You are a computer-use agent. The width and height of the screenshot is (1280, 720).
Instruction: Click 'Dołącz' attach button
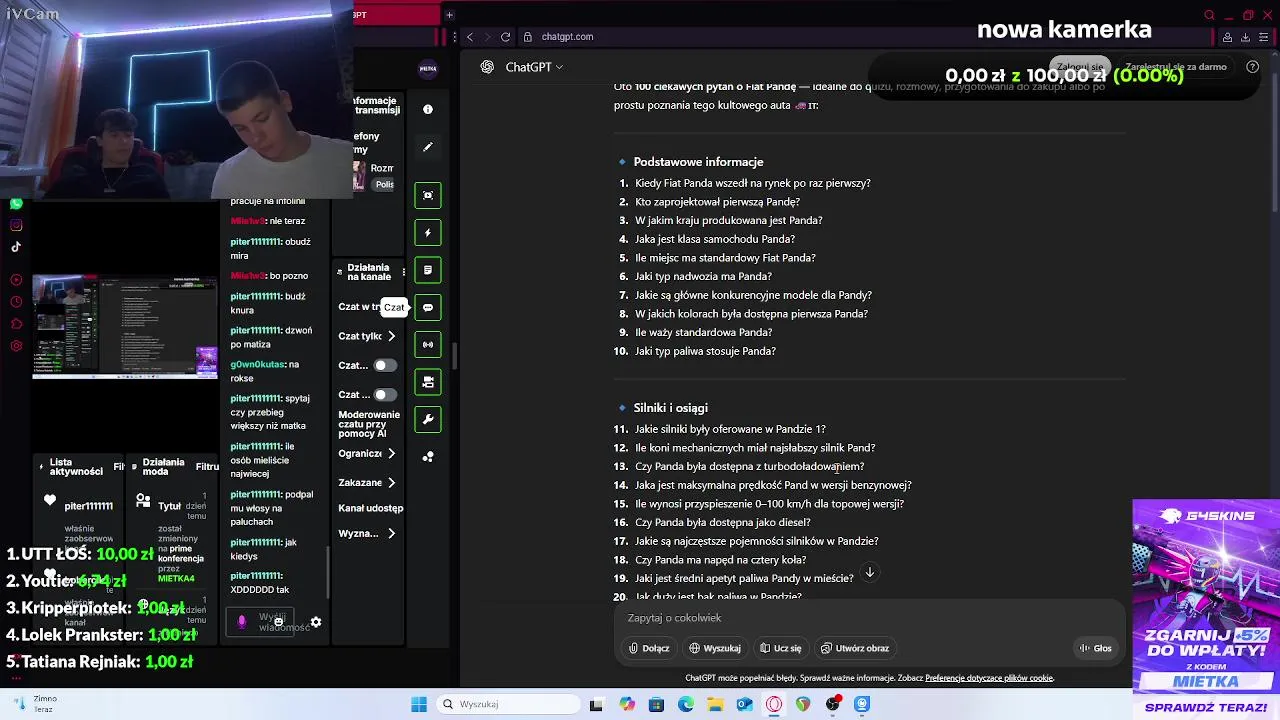pos(649,648)
